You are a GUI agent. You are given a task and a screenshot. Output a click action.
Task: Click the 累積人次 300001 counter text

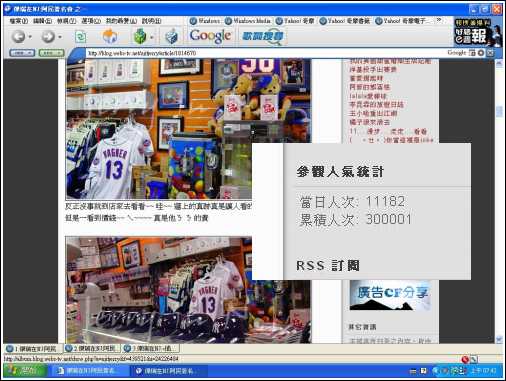coord(355,219)
